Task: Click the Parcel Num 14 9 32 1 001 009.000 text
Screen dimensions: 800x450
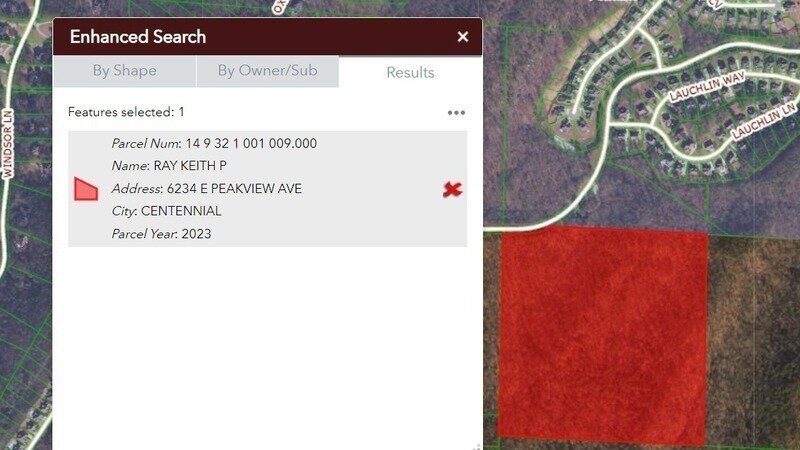Action: tap(214, 143)
